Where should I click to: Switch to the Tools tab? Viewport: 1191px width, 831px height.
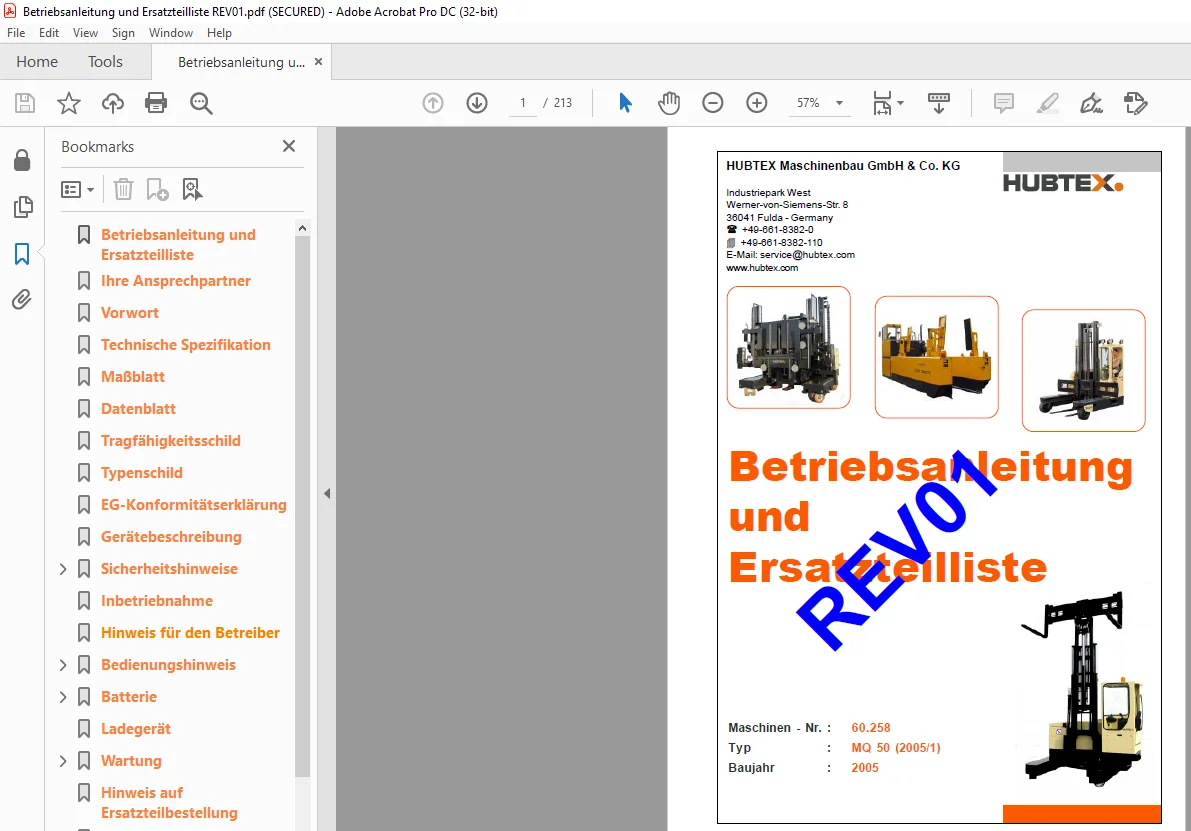coord(105,62)
